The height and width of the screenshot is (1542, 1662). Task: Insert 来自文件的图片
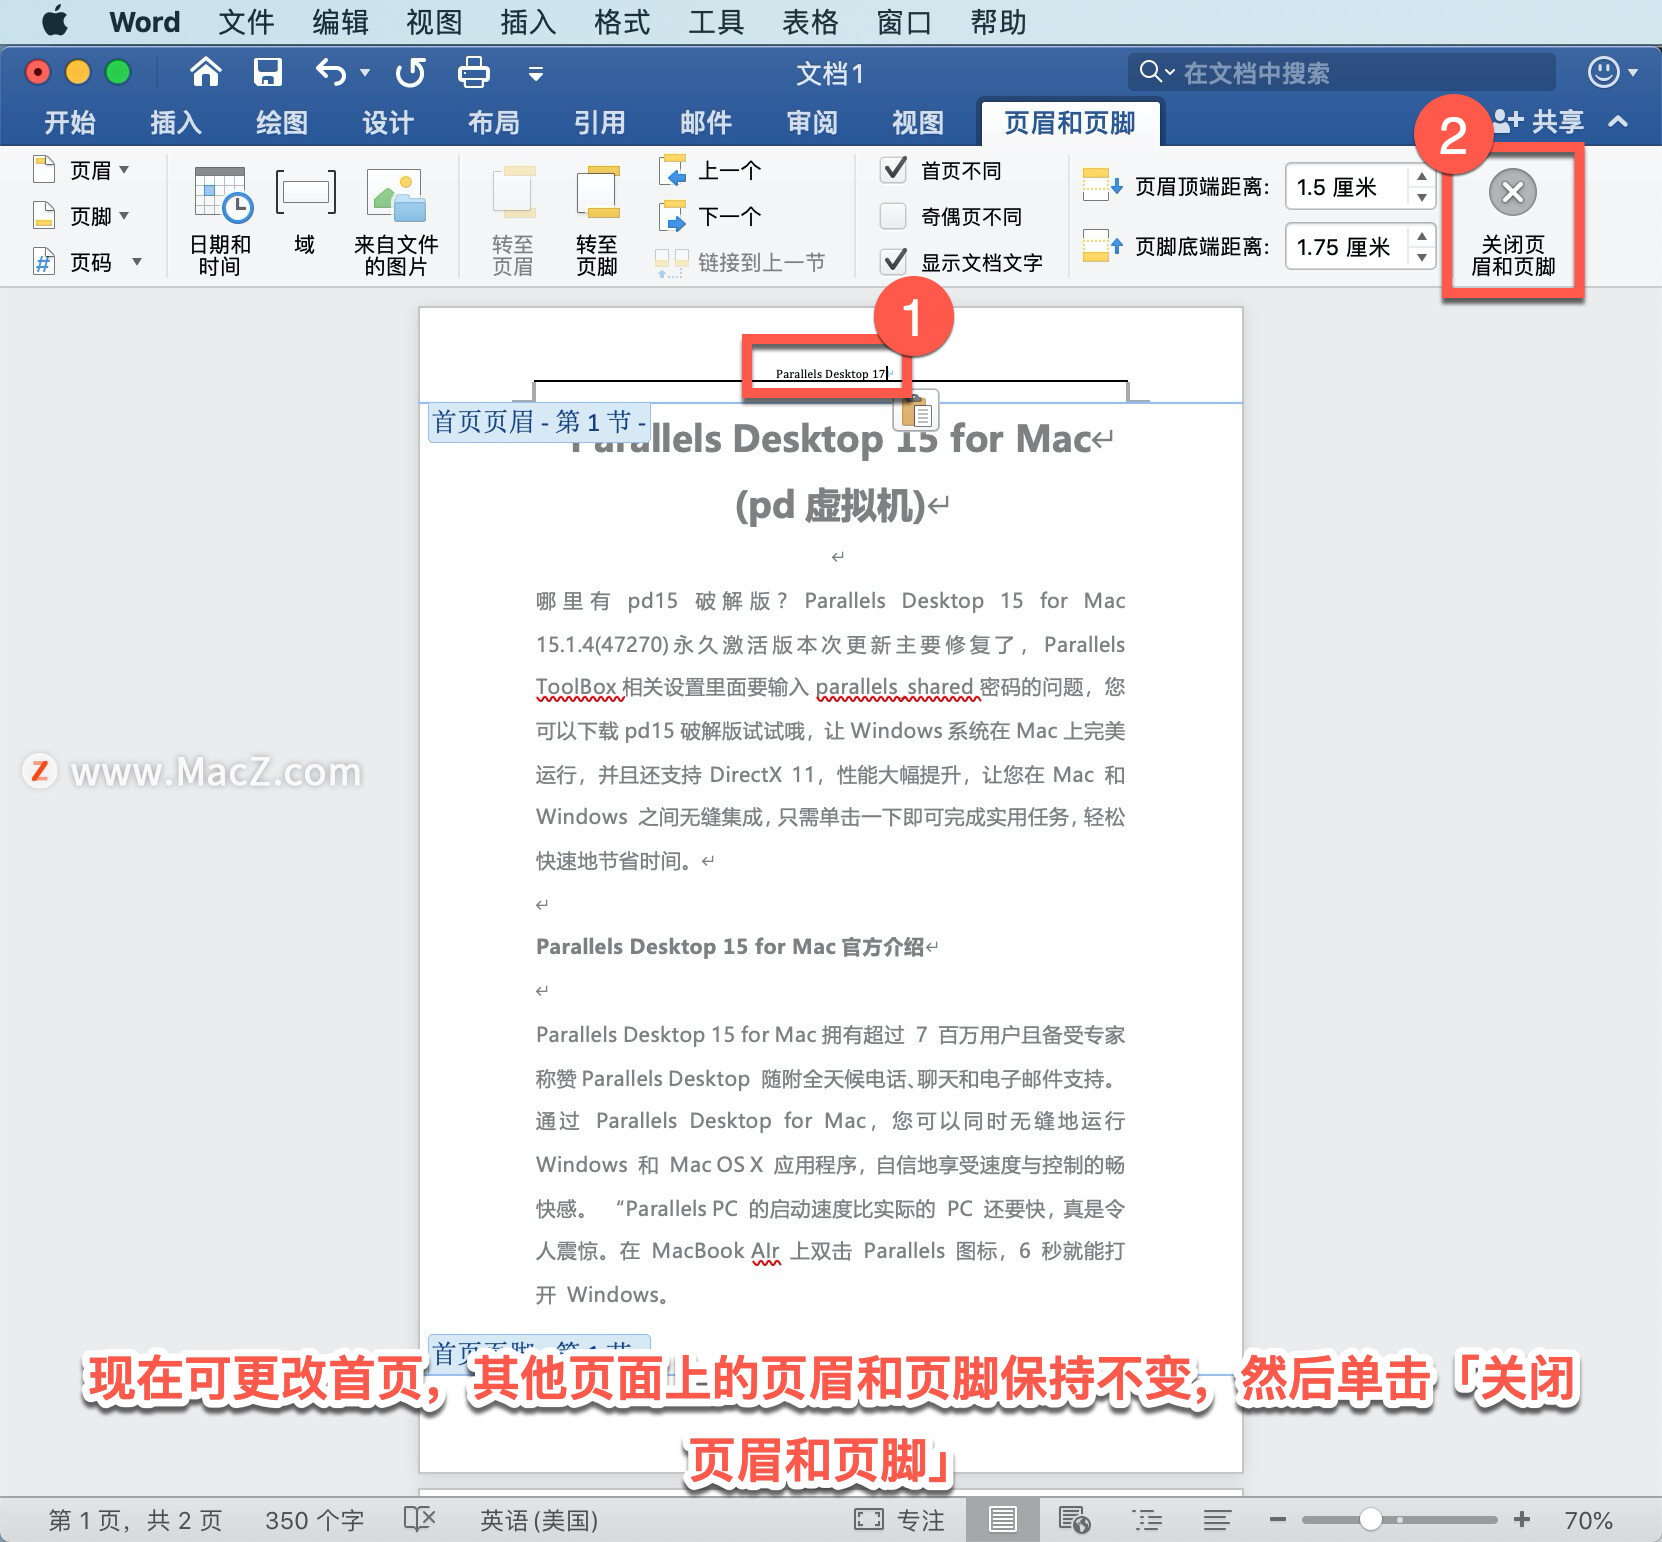[396, 221]
